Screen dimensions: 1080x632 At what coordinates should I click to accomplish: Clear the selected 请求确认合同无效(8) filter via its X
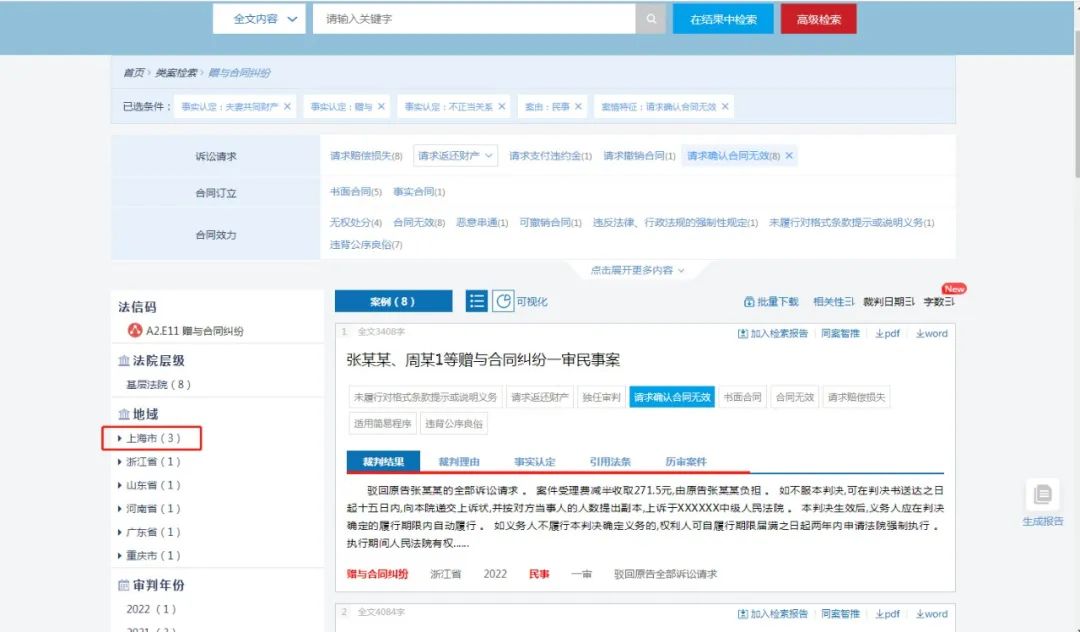coord(789,156)
